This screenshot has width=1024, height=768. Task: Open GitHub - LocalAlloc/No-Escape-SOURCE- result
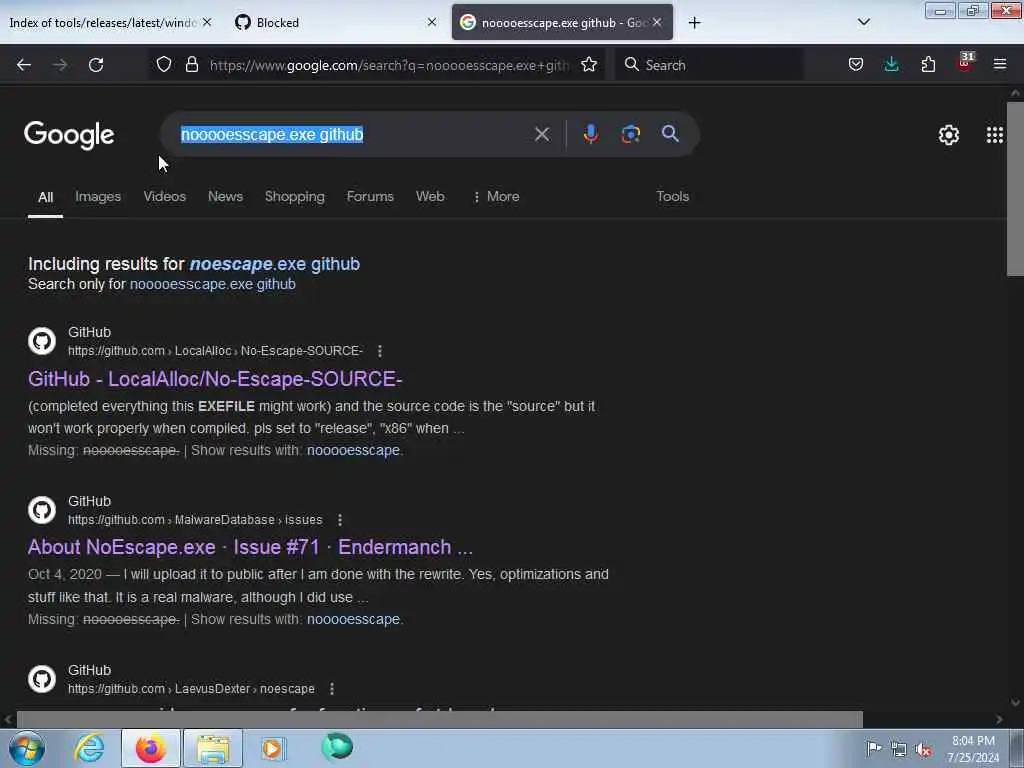[x=215, y=379]
